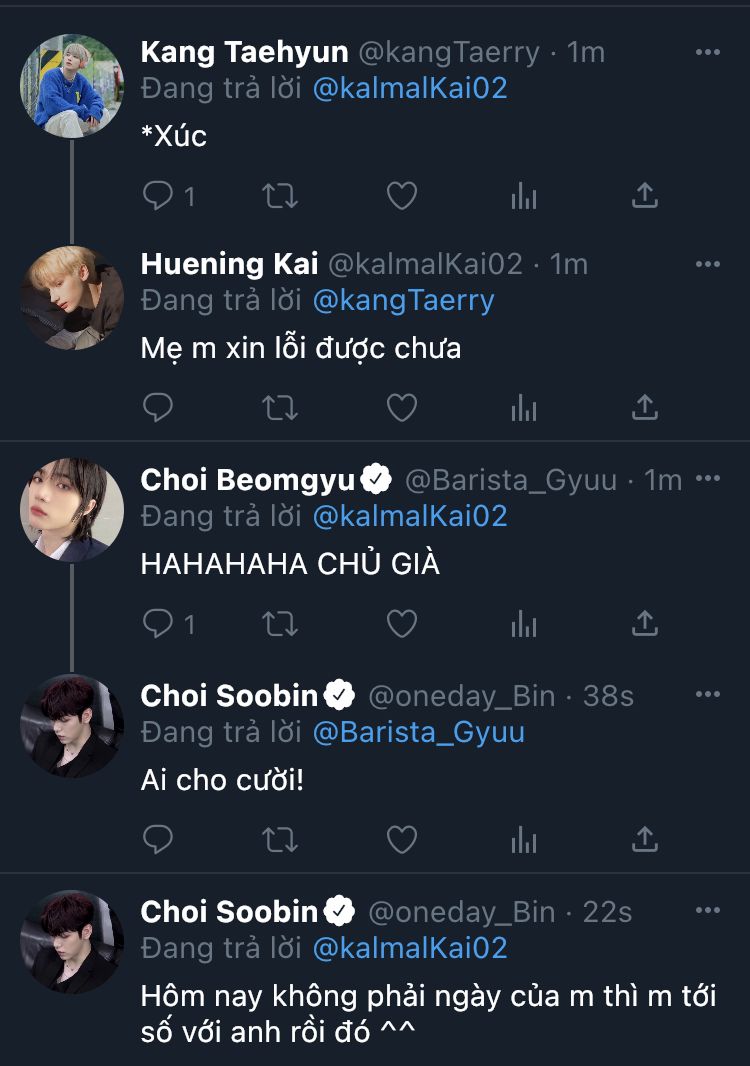The height and width of the screenshot is (1066, 750).
Task: Open Choi Beomgyu's display name profile
Action: [247, 480]
